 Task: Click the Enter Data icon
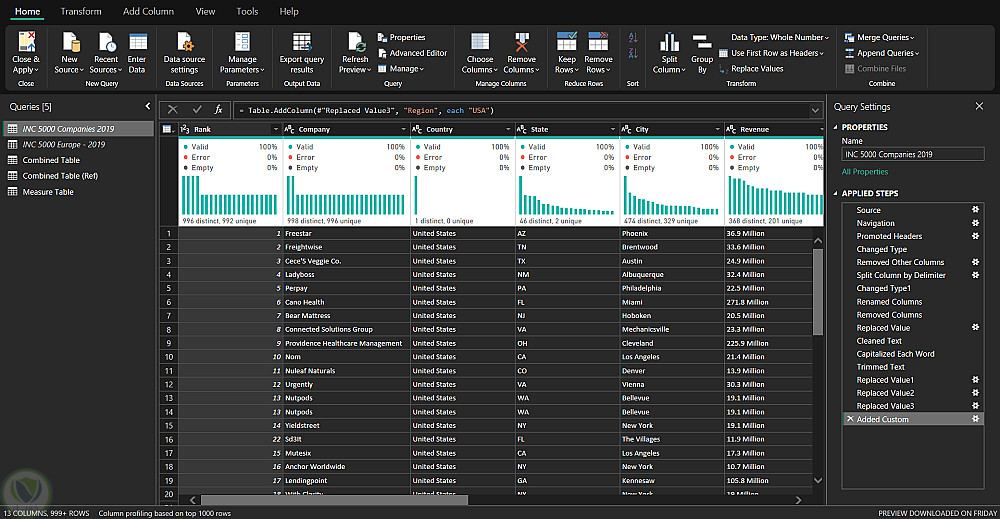pyautogui.click(x=137, y=42)
